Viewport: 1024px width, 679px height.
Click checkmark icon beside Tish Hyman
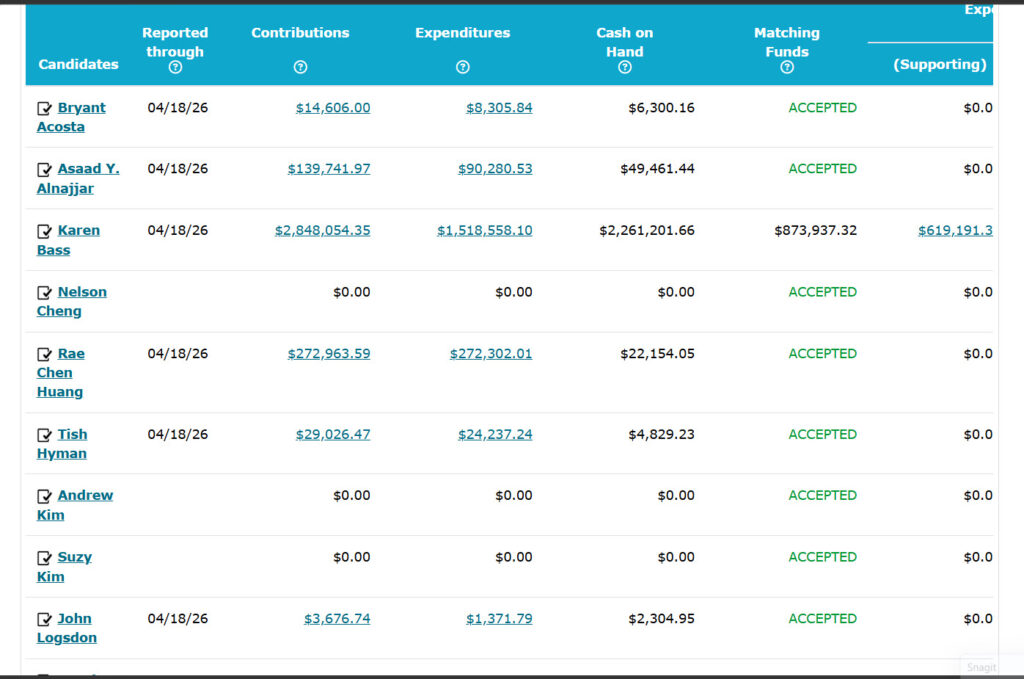44,435
